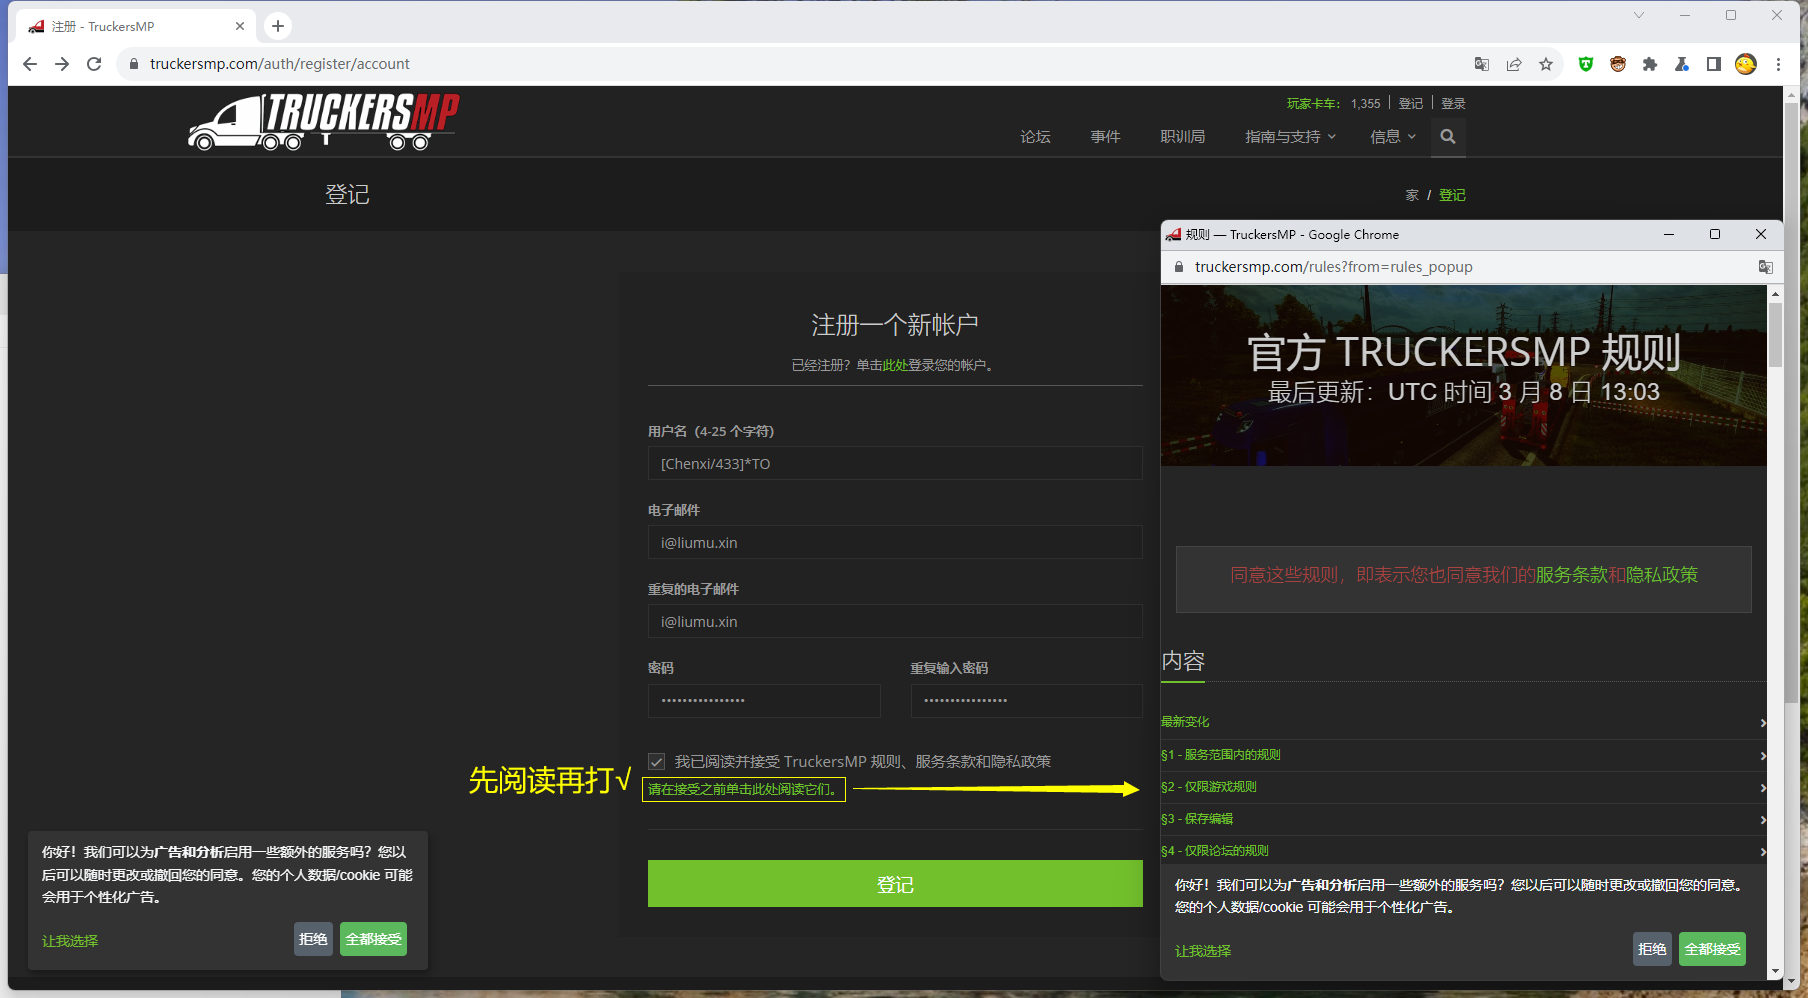1808x998 pixels.
Task: Click the site search magnifier icon
Action: click(1448, 137)
